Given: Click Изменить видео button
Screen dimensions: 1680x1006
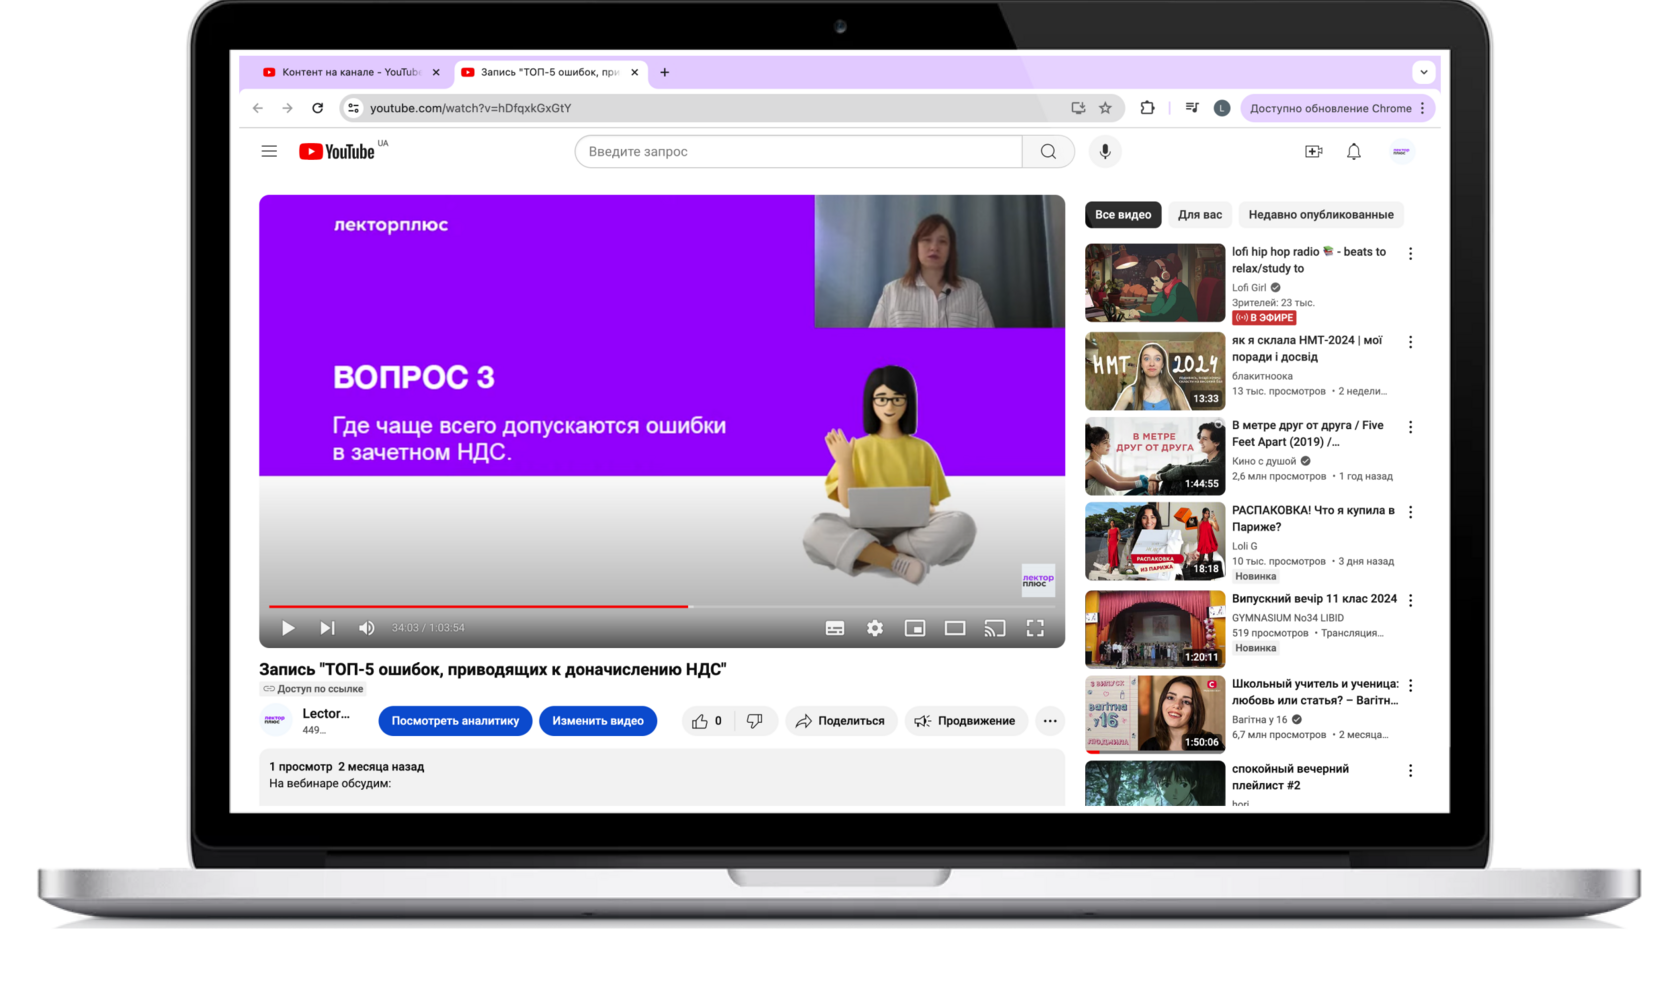Looking at the screenshot, I should coord(598,721).
